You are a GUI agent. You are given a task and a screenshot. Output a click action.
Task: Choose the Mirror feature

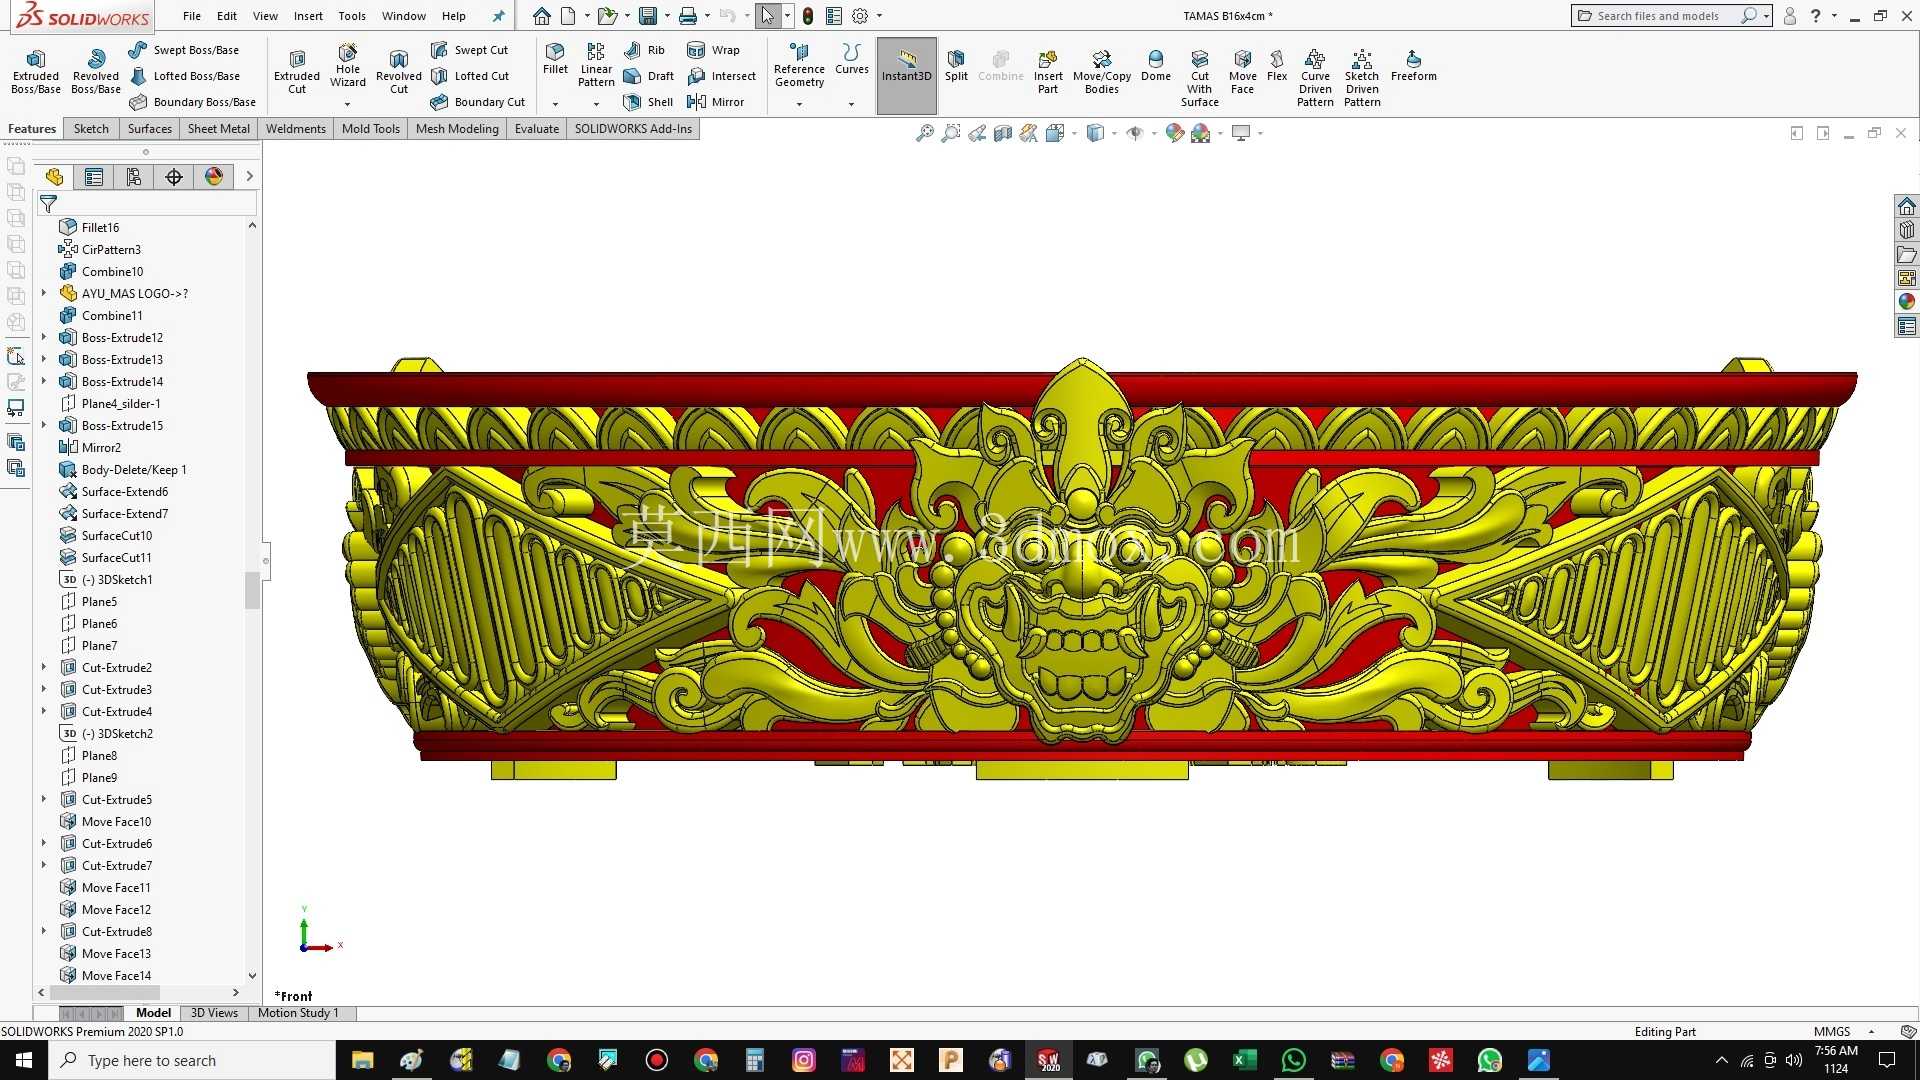tap(716, 102)
